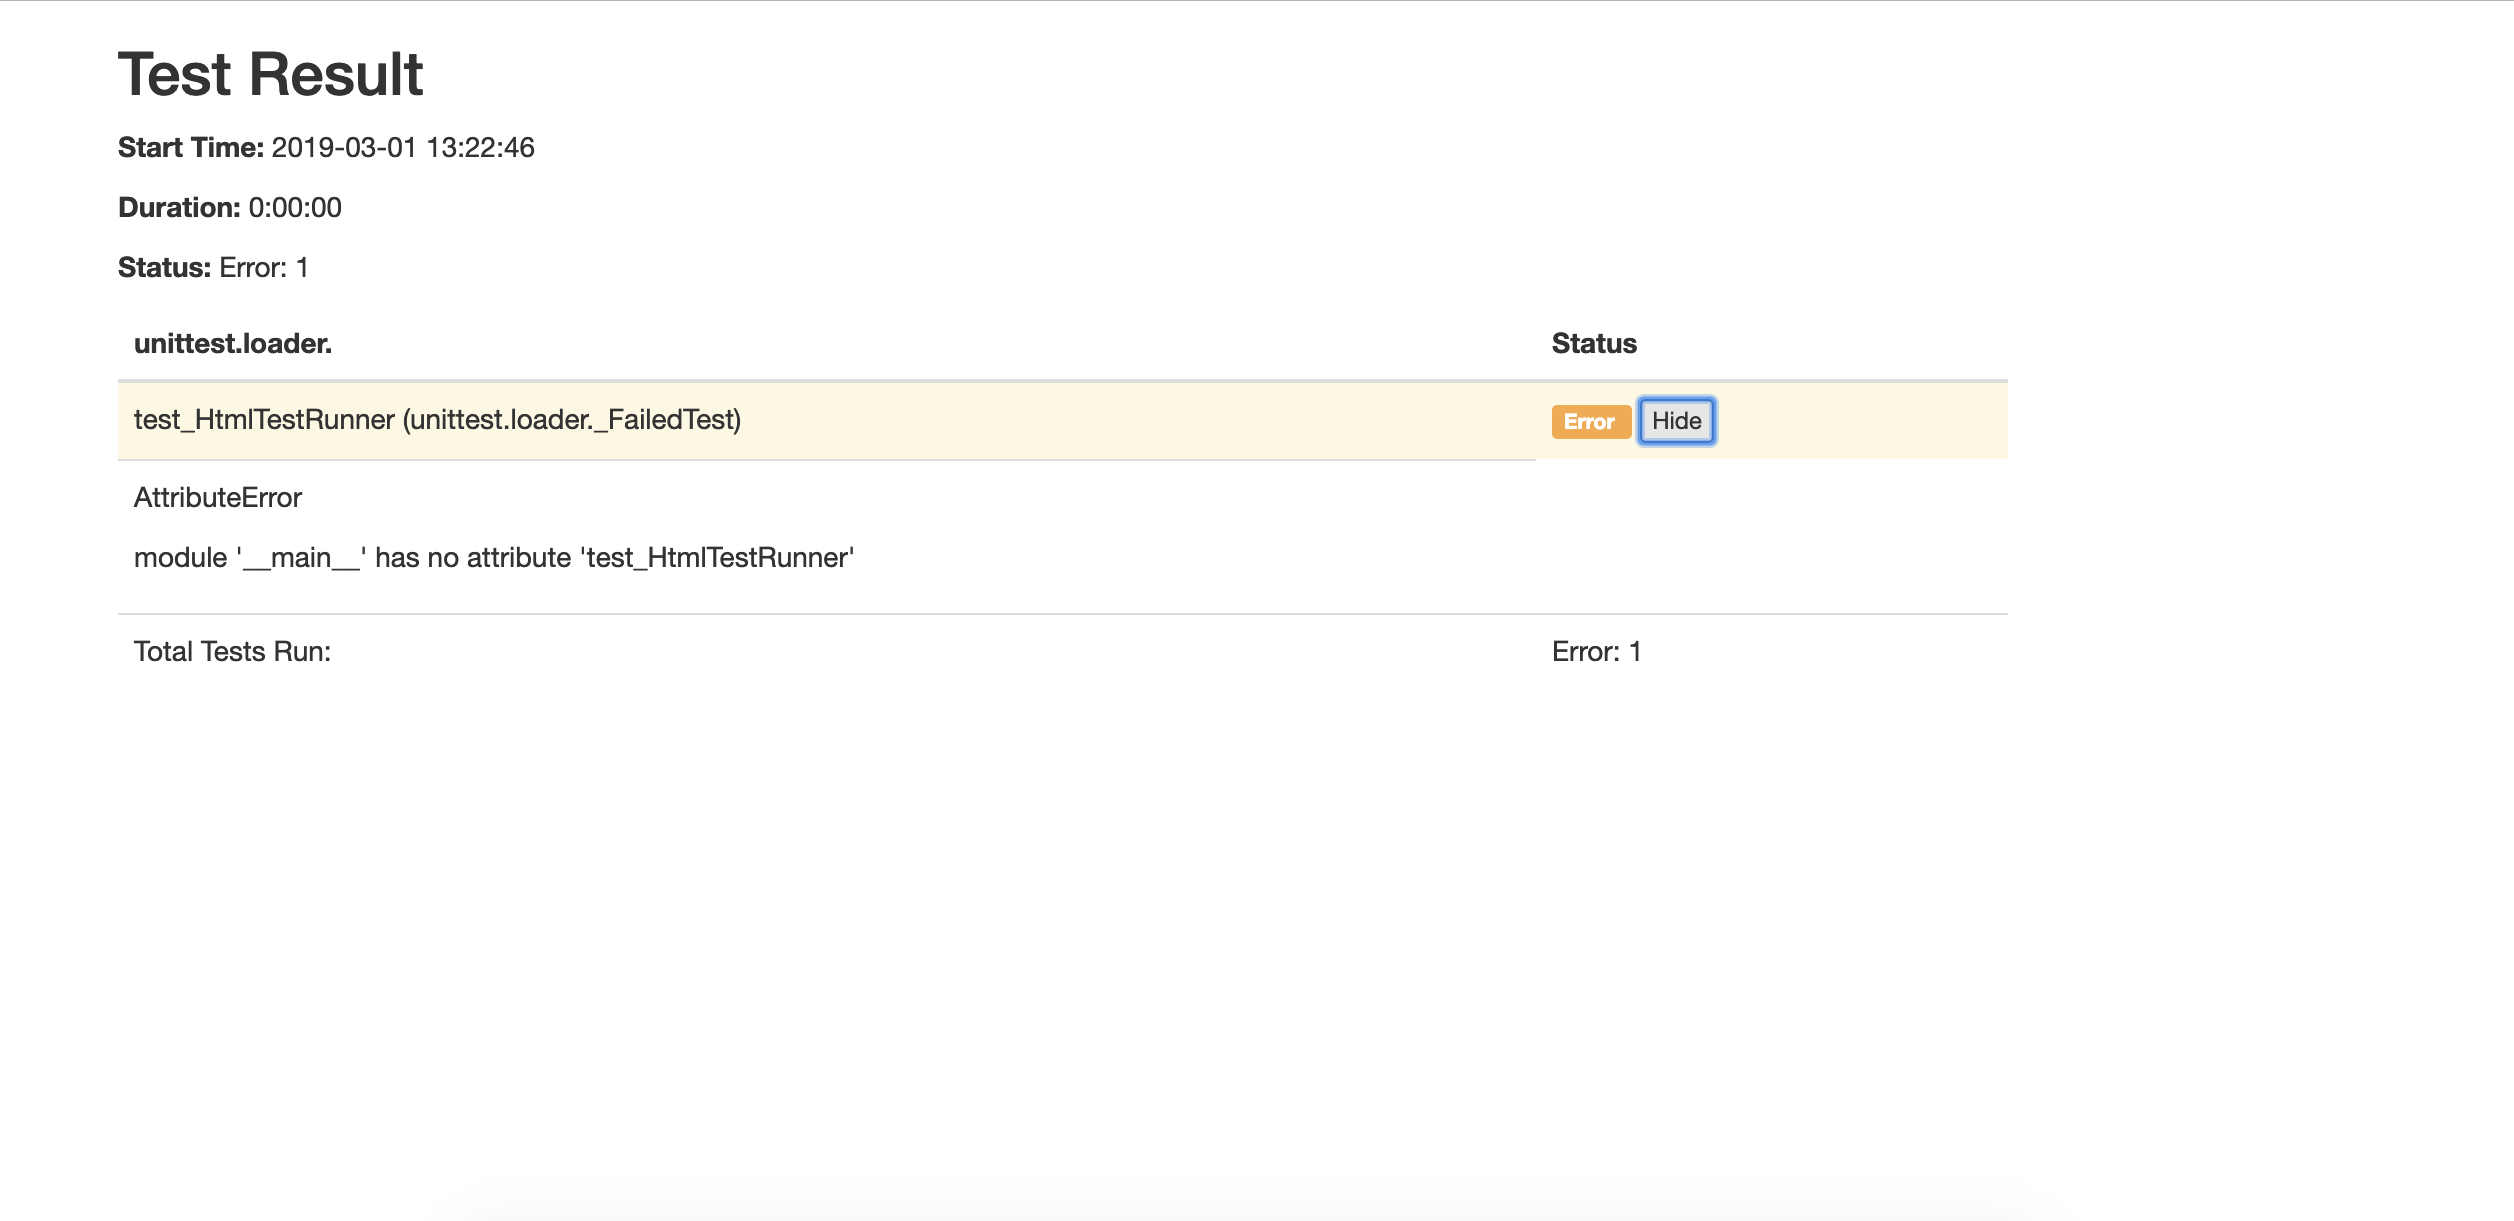The width and height of the screenshot is (2514, 1221).
Task: Click the Error: 1 total in footer row
Action: pos(1596,652)
